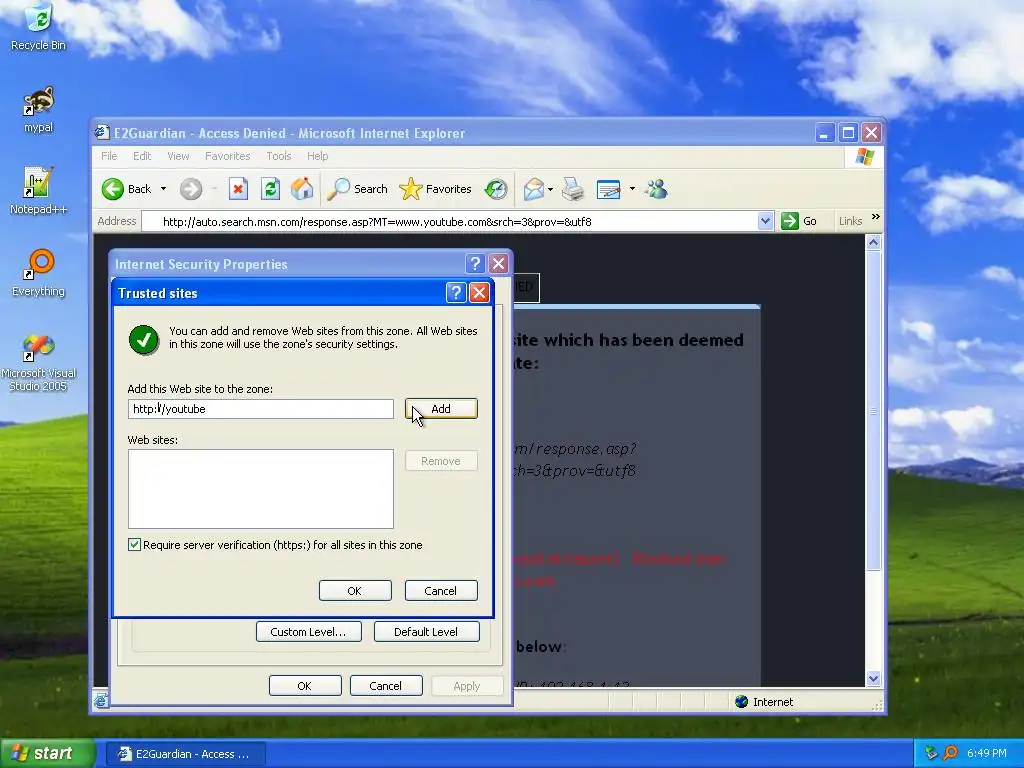
Task: Open the View menu
Action: click(178, 156)
